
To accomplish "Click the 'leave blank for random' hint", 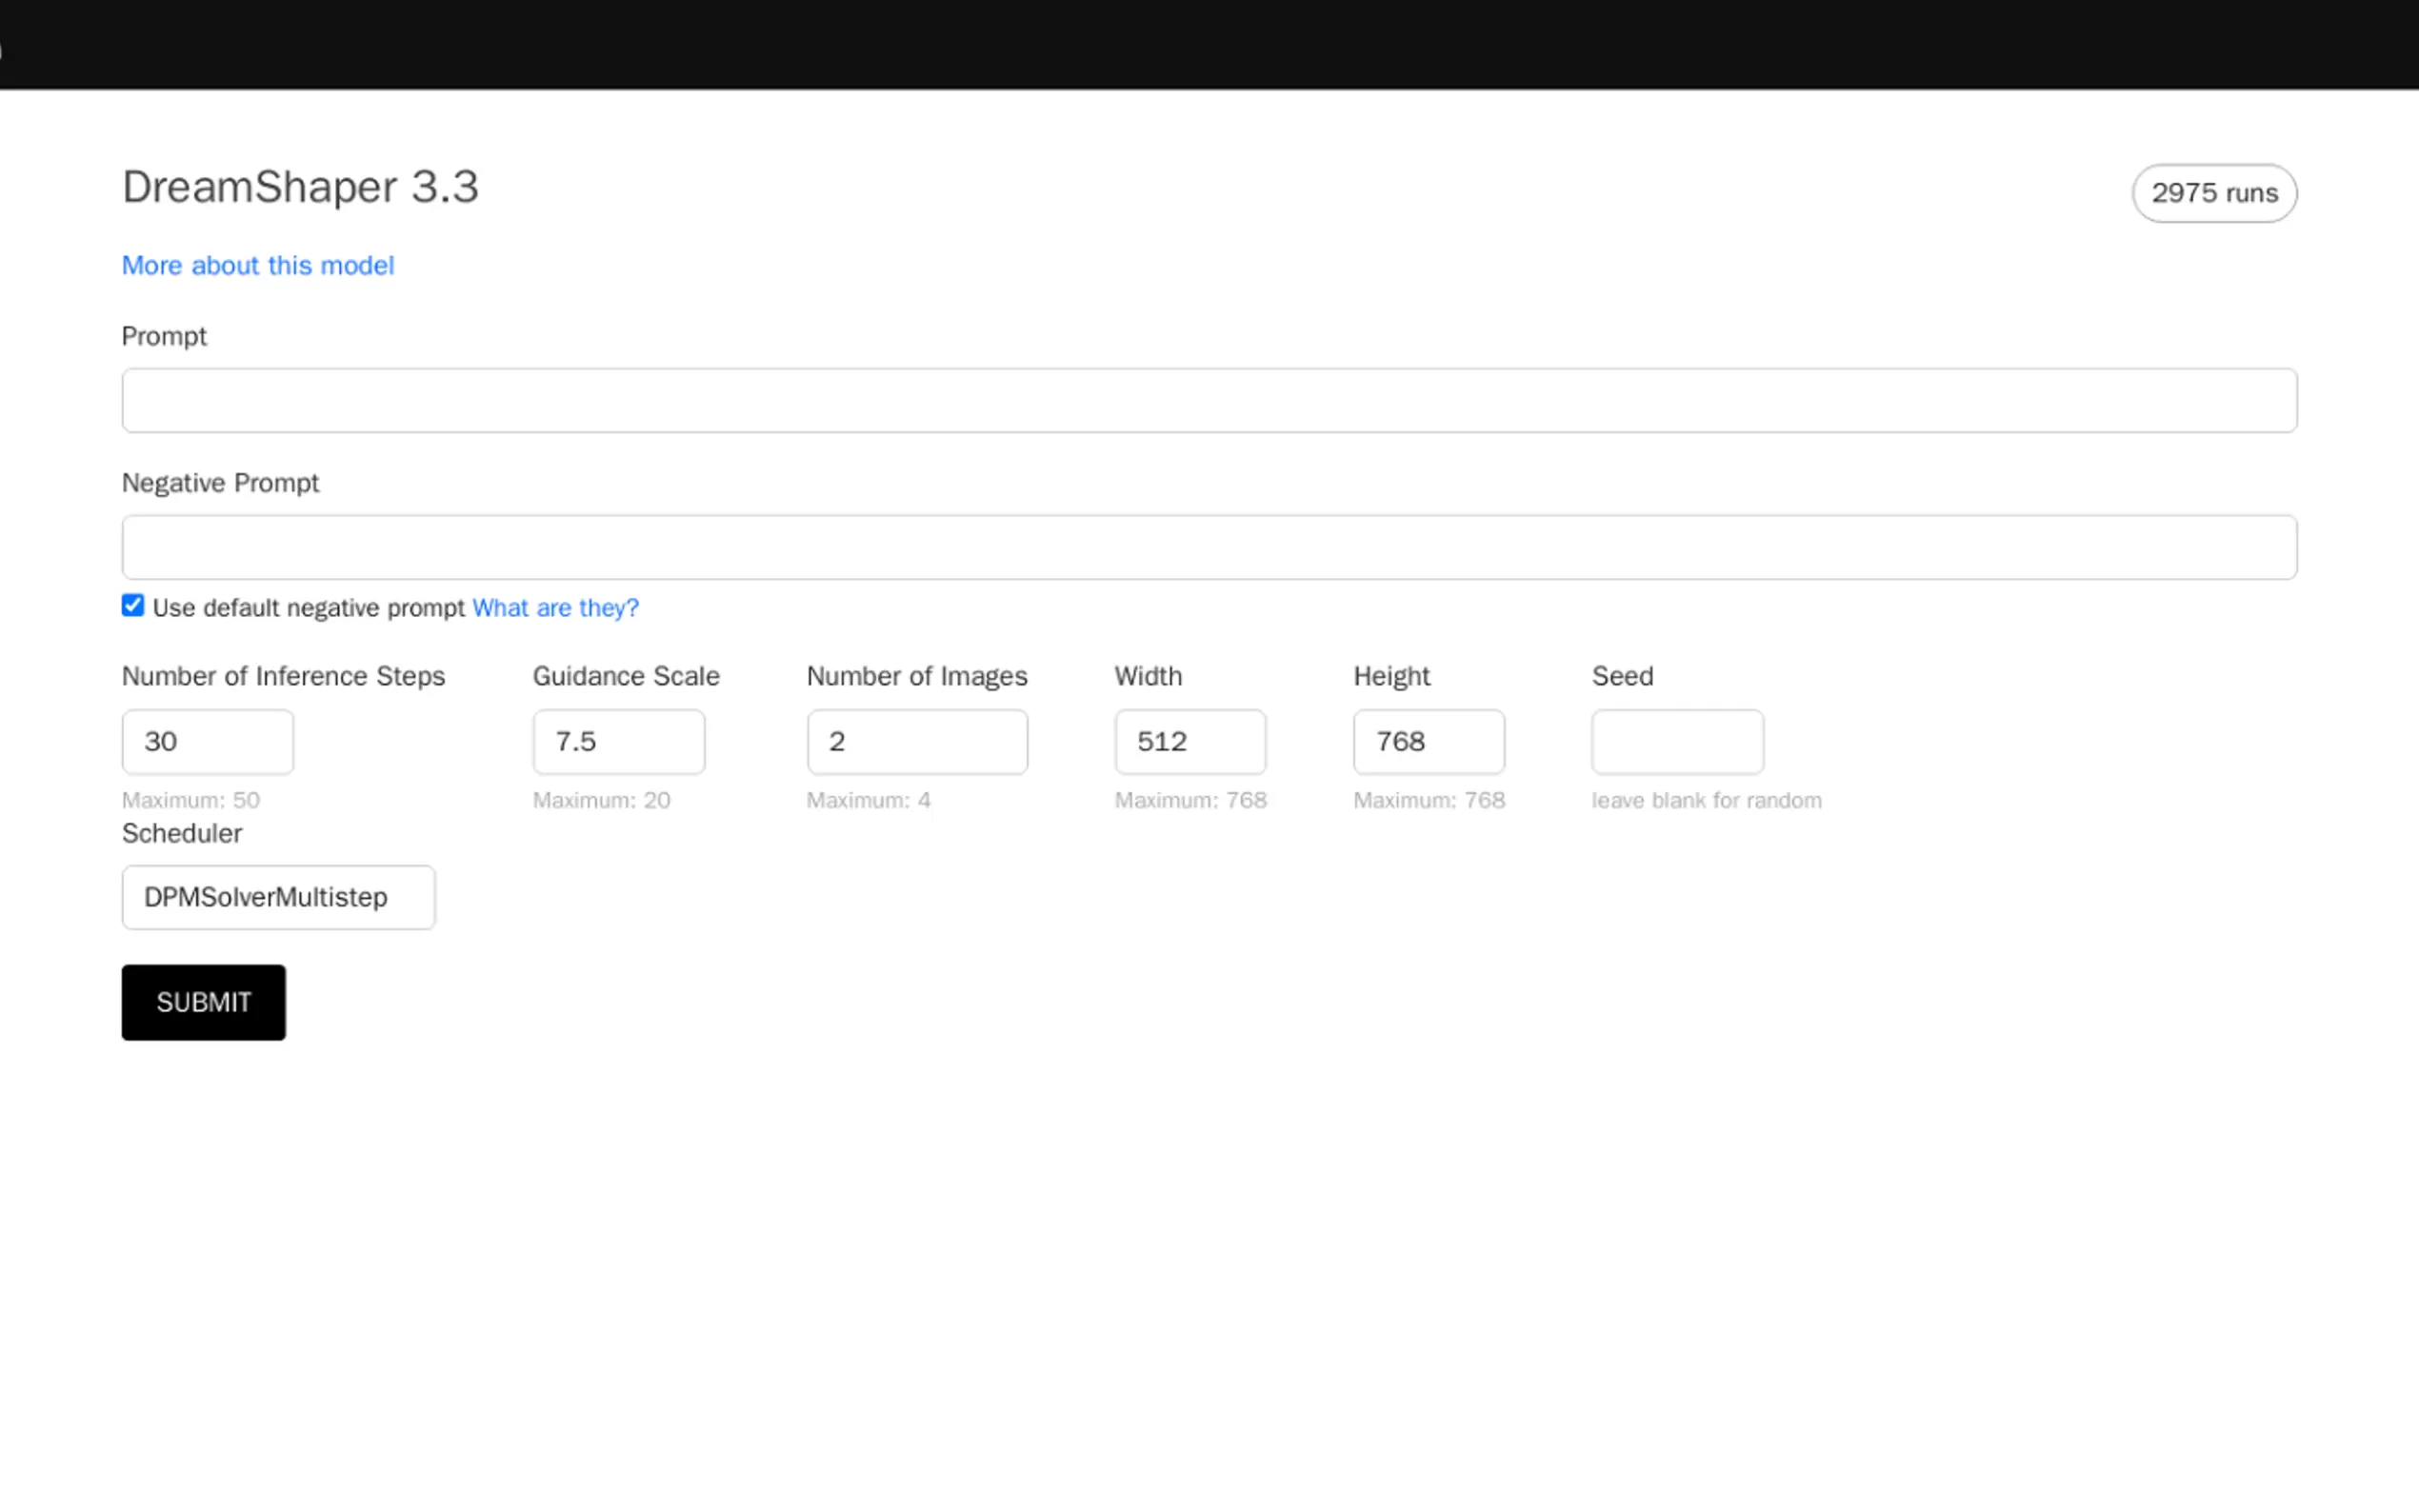I will coord(1706,800).
